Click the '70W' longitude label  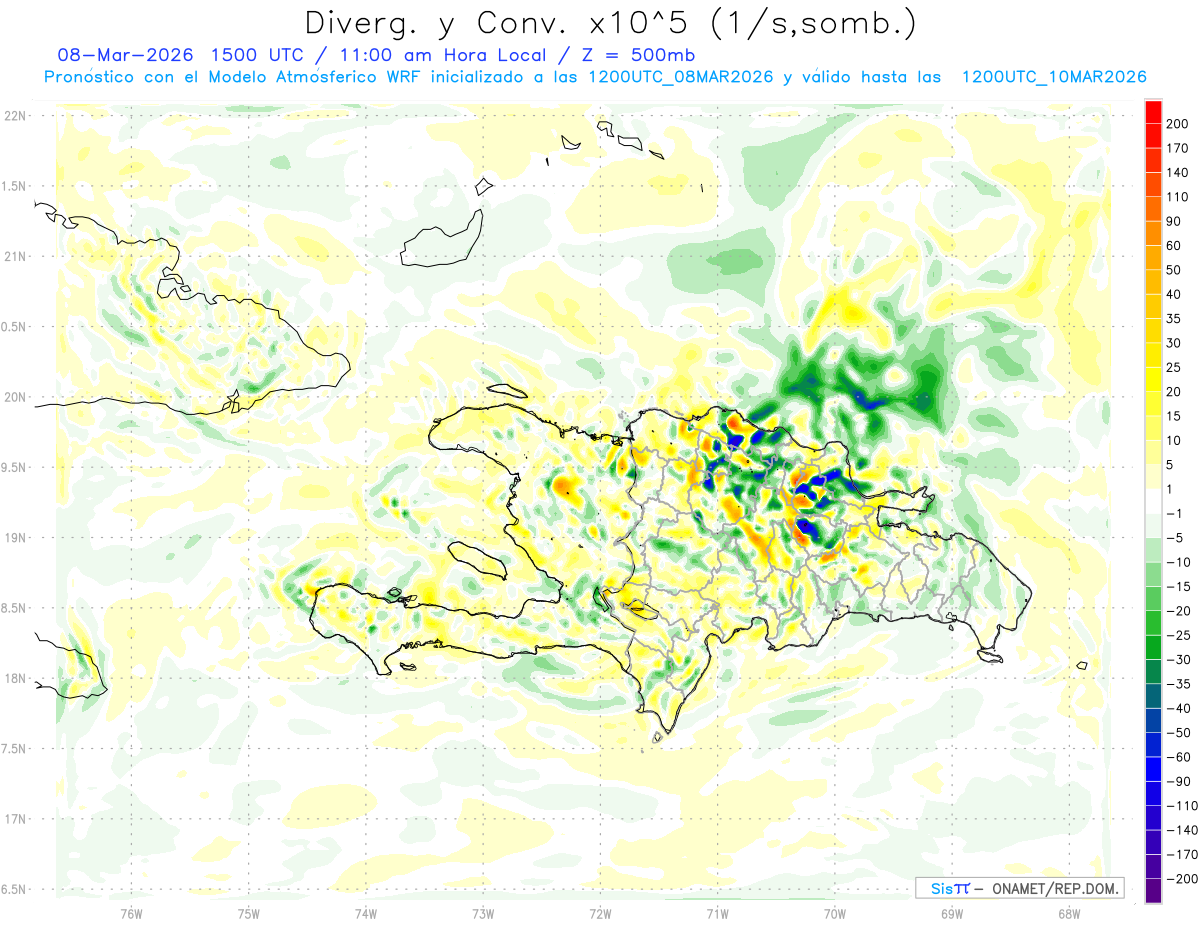[834, 913]
